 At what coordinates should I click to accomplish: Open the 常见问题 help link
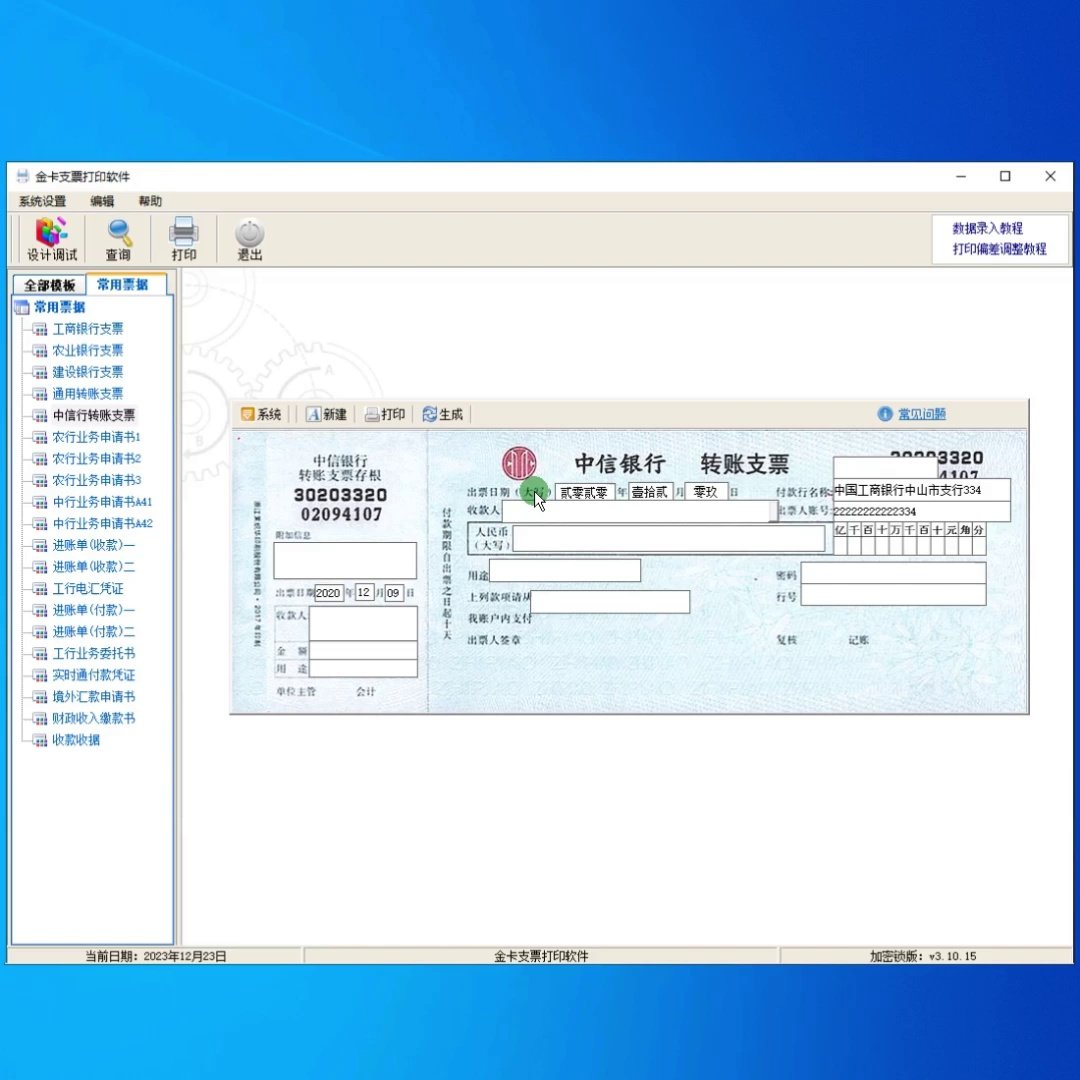[x=922, y=414]
